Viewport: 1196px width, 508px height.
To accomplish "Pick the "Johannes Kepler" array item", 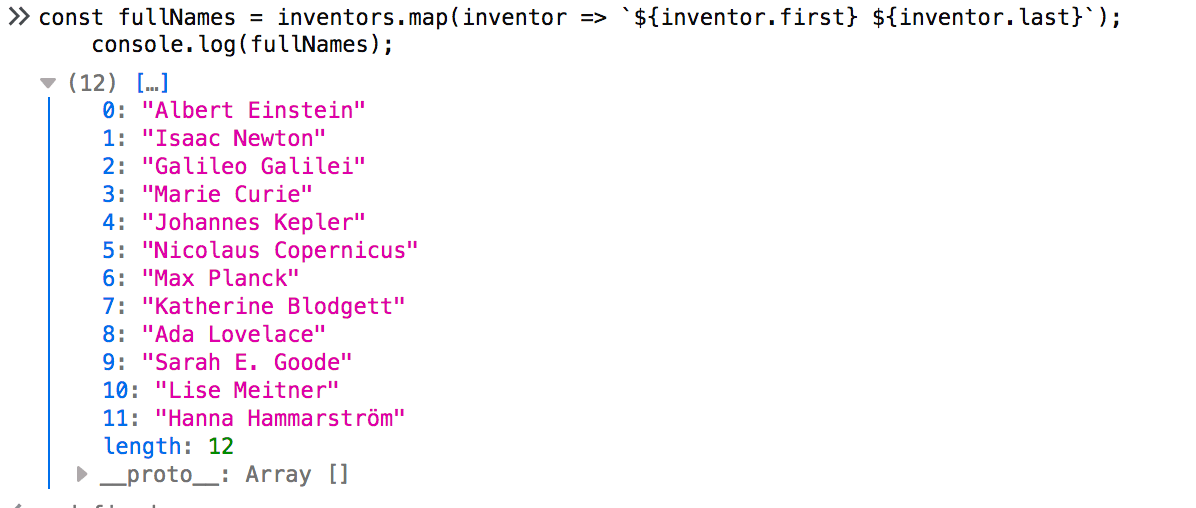I will pyautogui.click(x=254, y=222).
